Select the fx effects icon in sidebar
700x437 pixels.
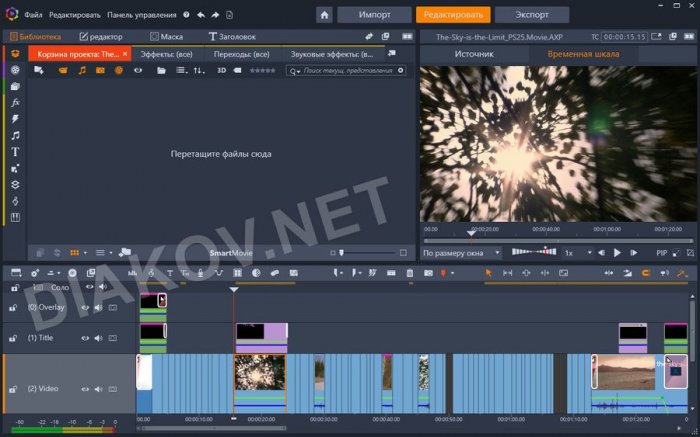coord(15,103)
